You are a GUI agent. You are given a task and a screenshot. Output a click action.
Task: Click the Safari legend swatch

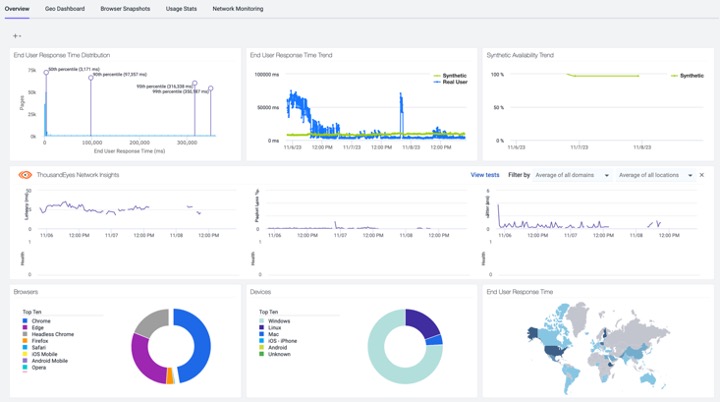click(x=25, y=348)
